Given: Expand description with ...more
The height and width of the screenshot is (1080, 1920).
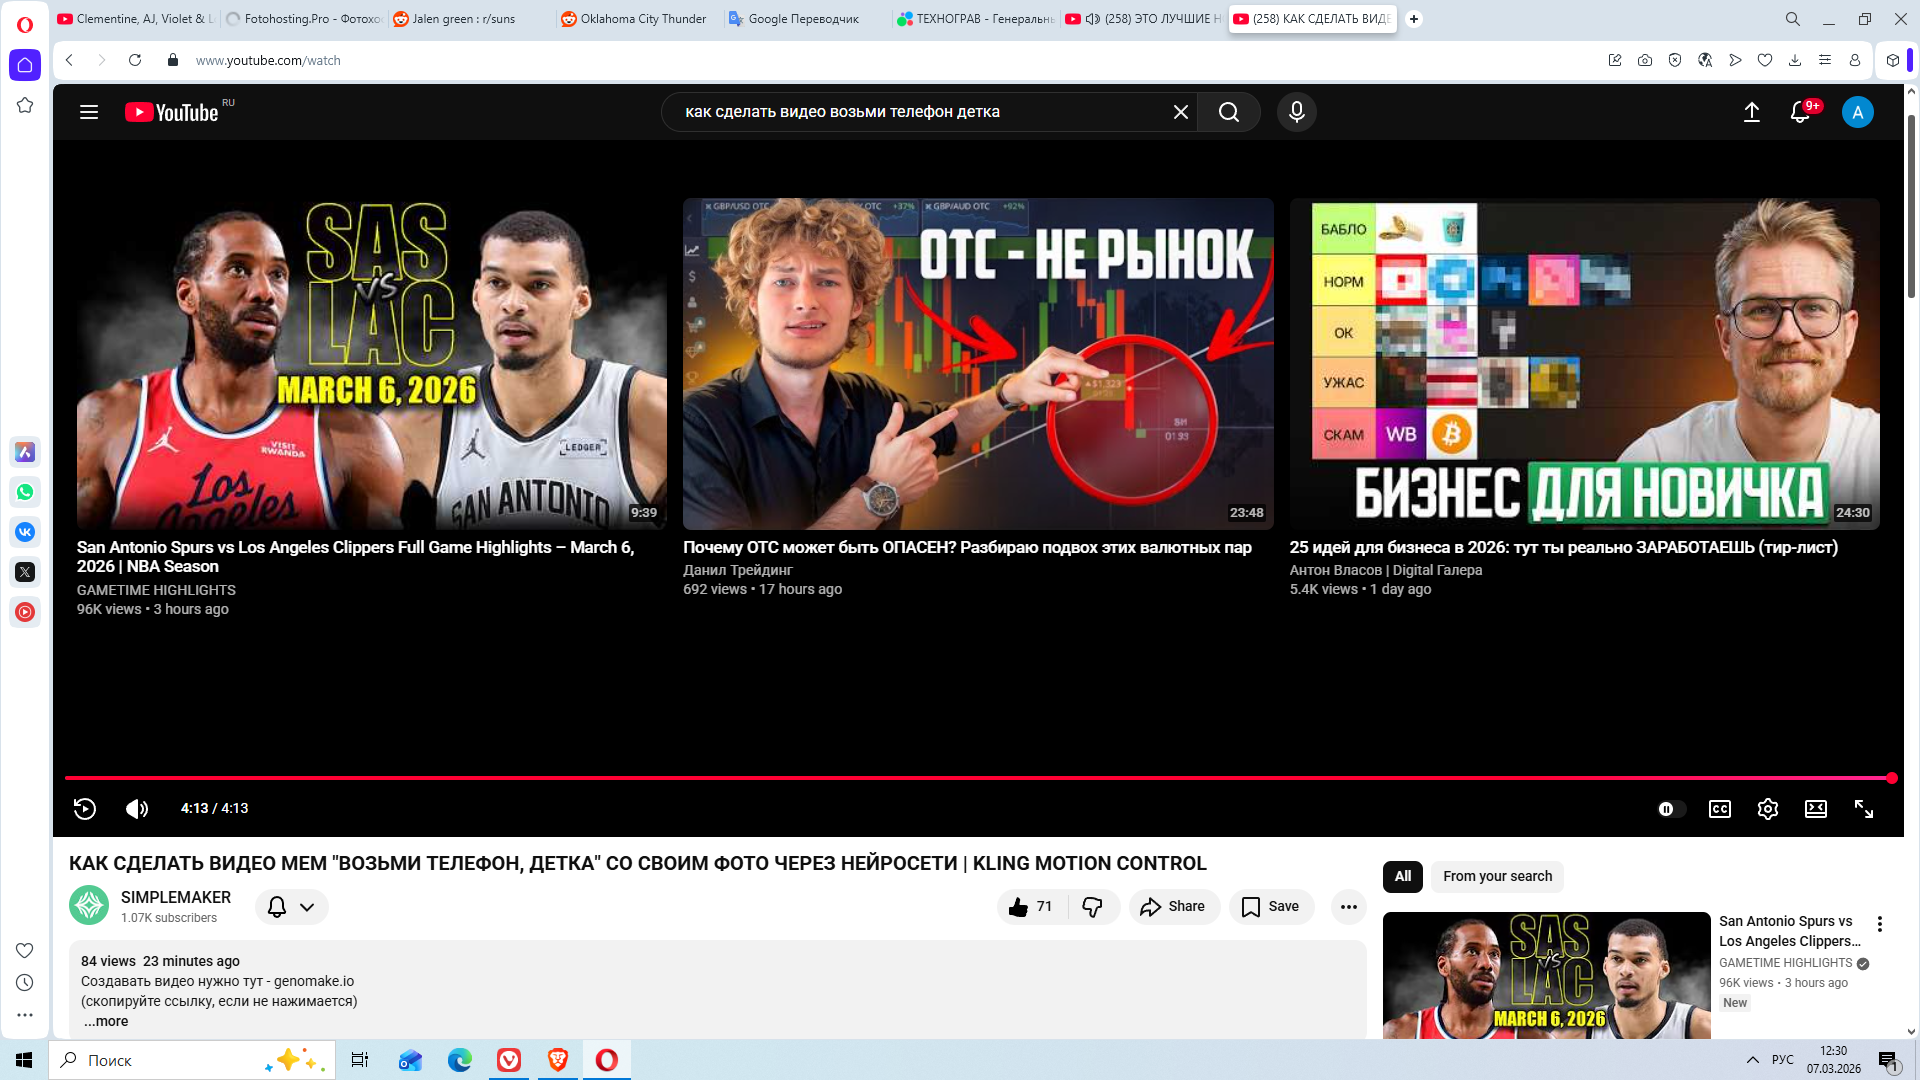Looking at the screenshot, I should (106, 1021).
